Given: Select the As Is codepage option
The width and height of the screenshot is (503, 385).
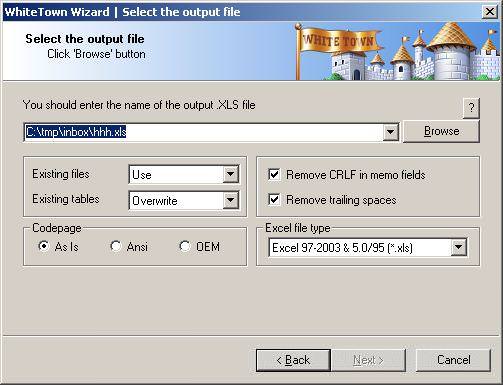Looking at the screenshot, I should [44, 246].
